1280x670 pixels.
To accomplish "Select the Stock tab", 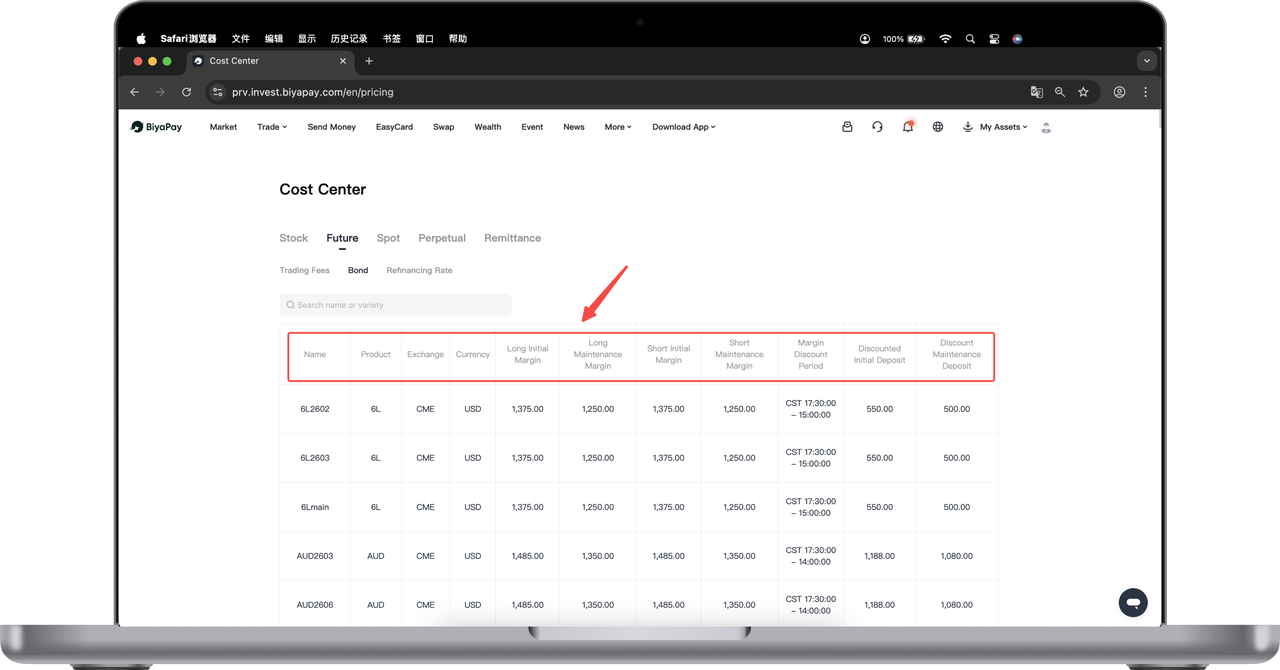I will [x=293, y=238].
